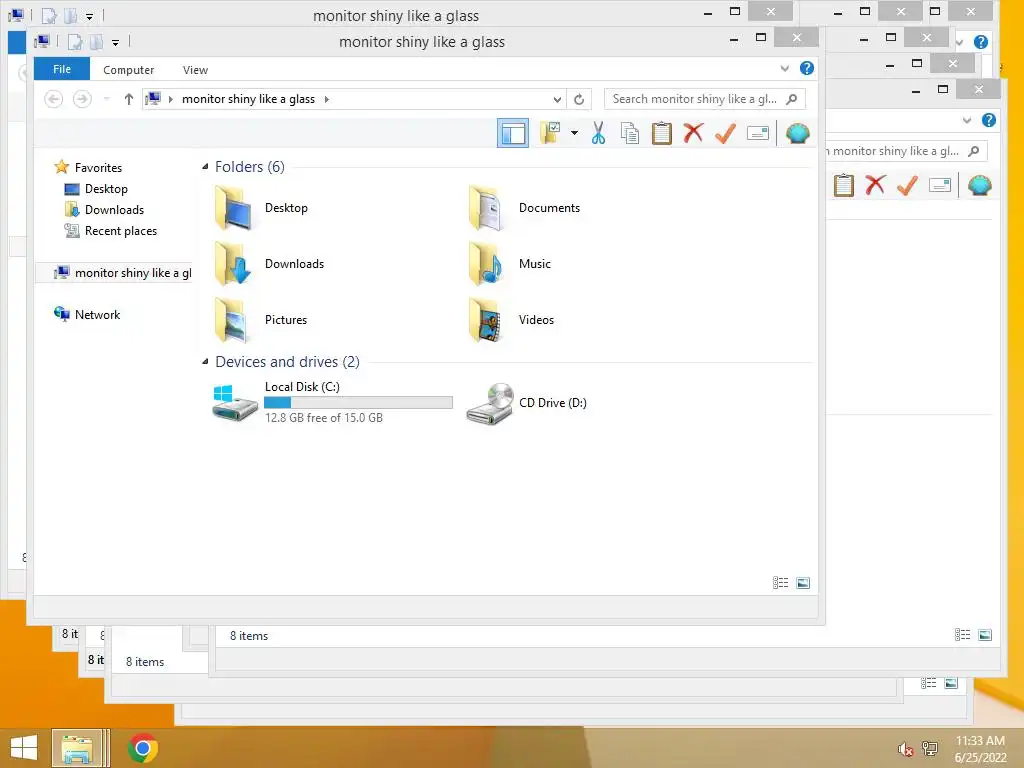Image resolution: width=1024 pixels, height=768 pixels.
Task: Click the computer icon in address bar
Action: coord(153,99)
